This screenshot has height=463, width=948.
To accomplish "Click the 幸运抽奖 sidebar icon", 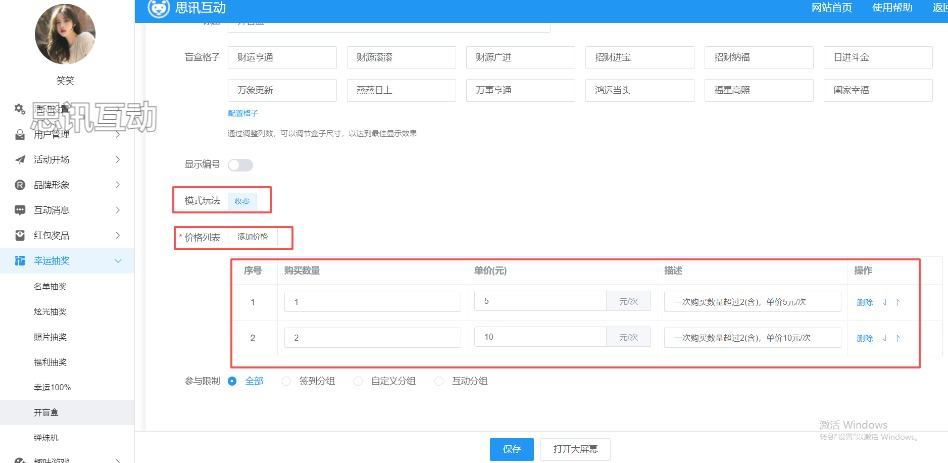I will point(20,261).
